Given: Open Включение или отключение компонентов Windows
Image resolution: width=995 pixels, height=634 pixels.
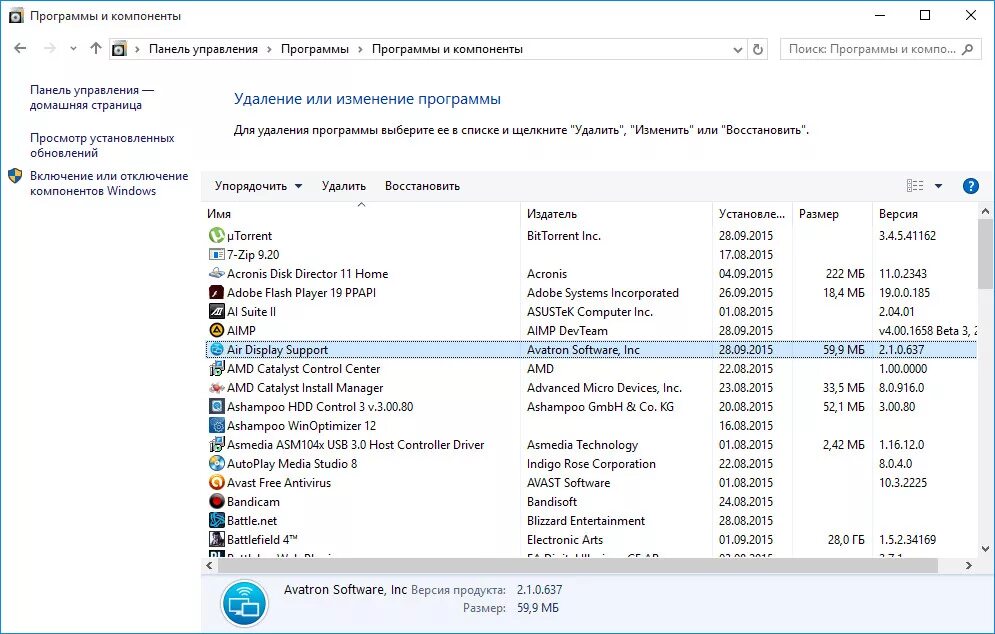Looking at the screenshot, I should pos(109,183).
